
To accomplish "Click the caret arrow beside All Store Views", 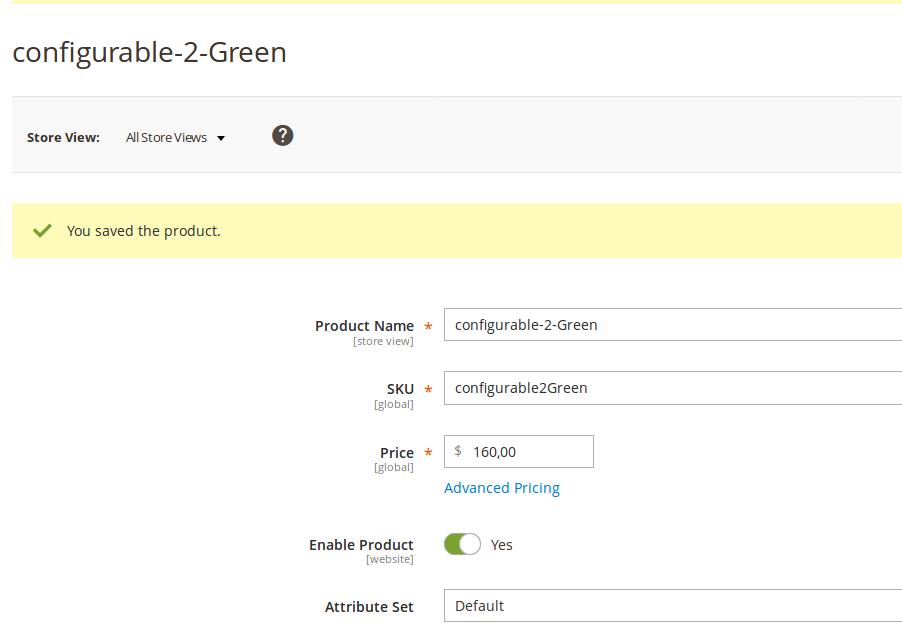I will (x=221, y=138).
